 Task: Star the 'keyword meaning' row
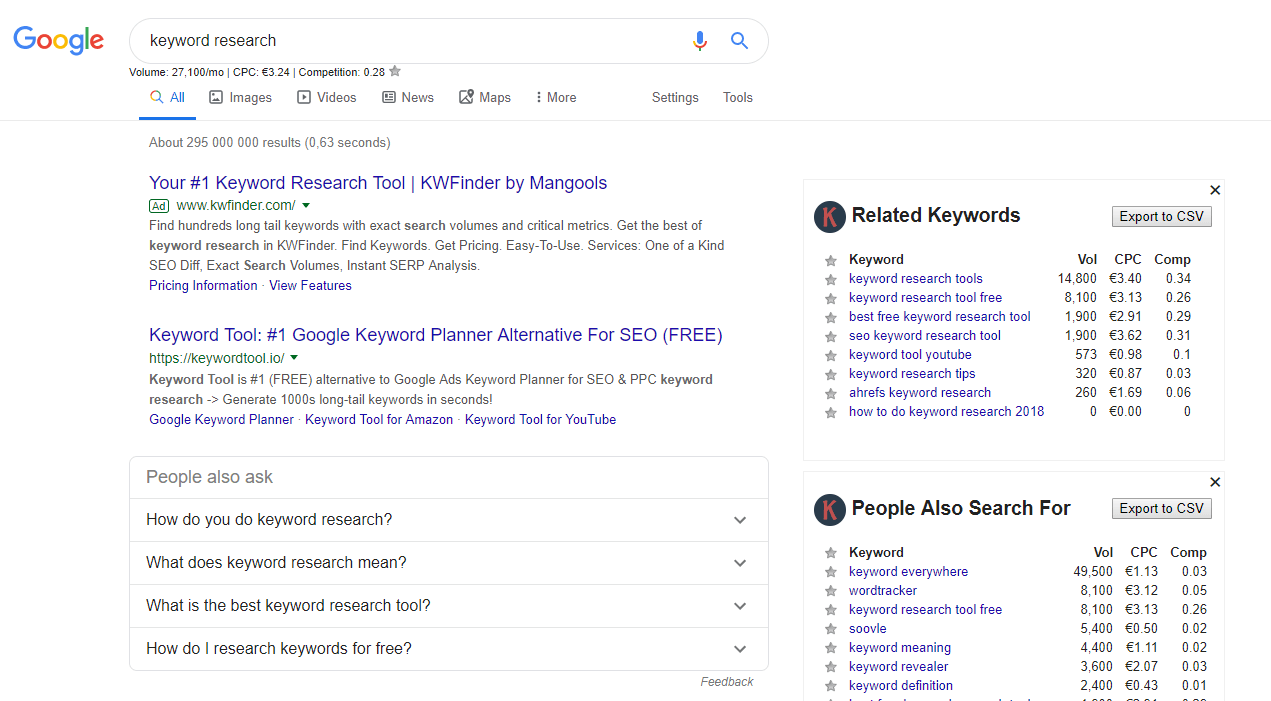pos(830,649)
